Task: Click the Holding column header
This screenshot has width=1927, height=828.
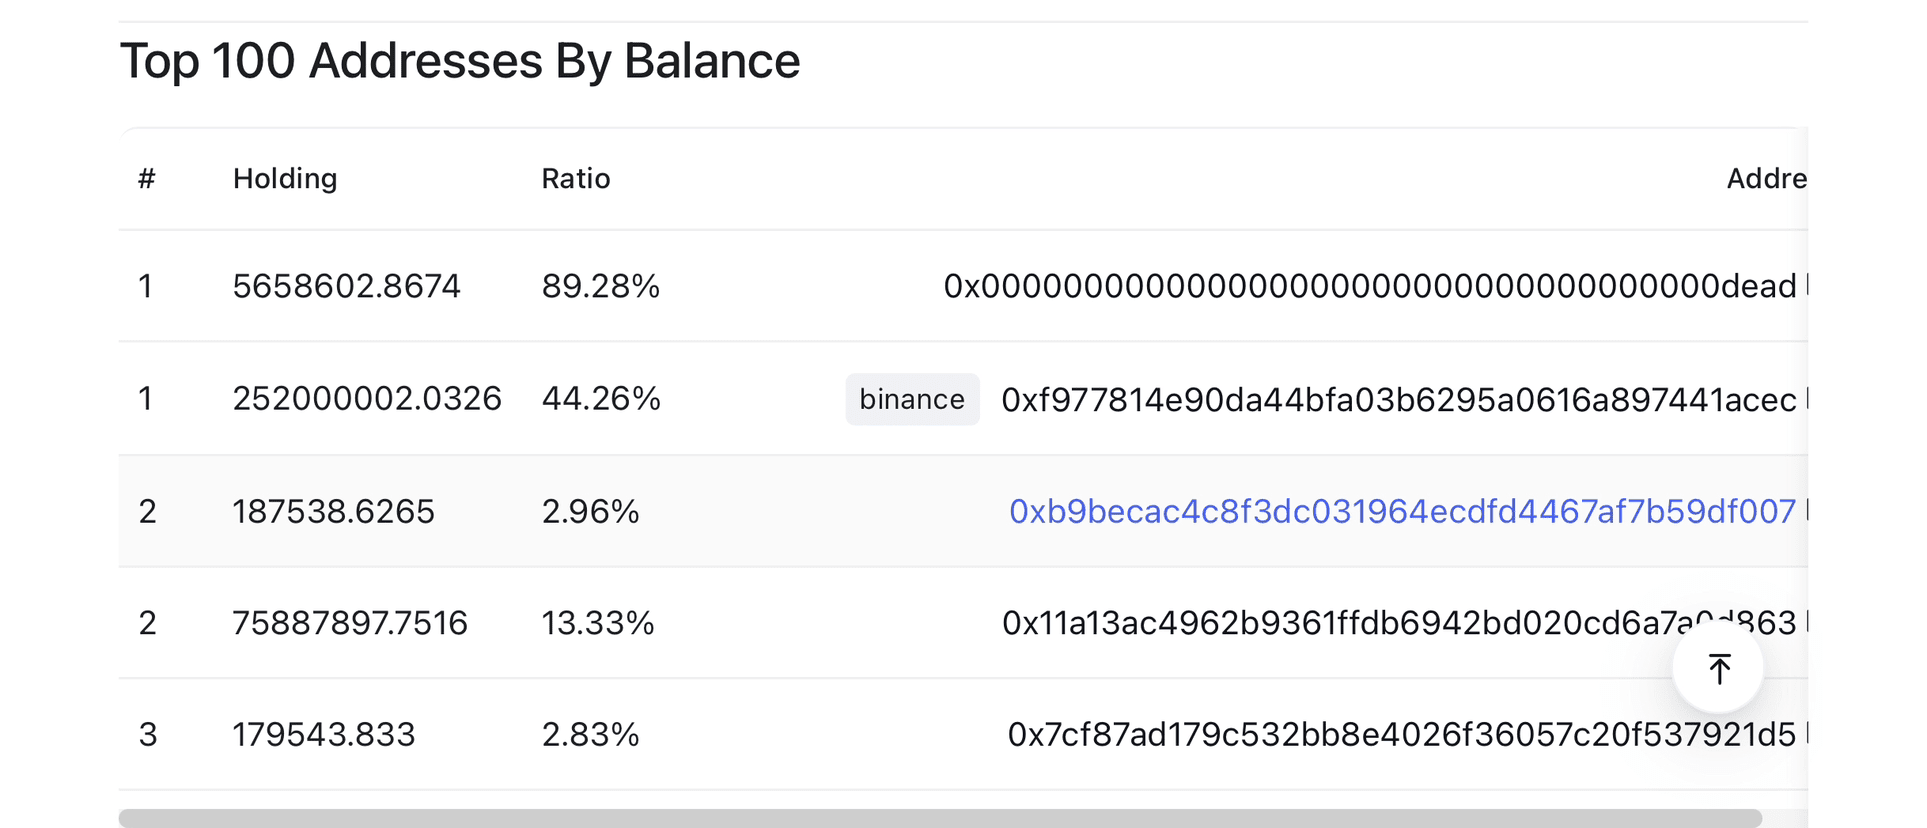Action: coord(285,179)
